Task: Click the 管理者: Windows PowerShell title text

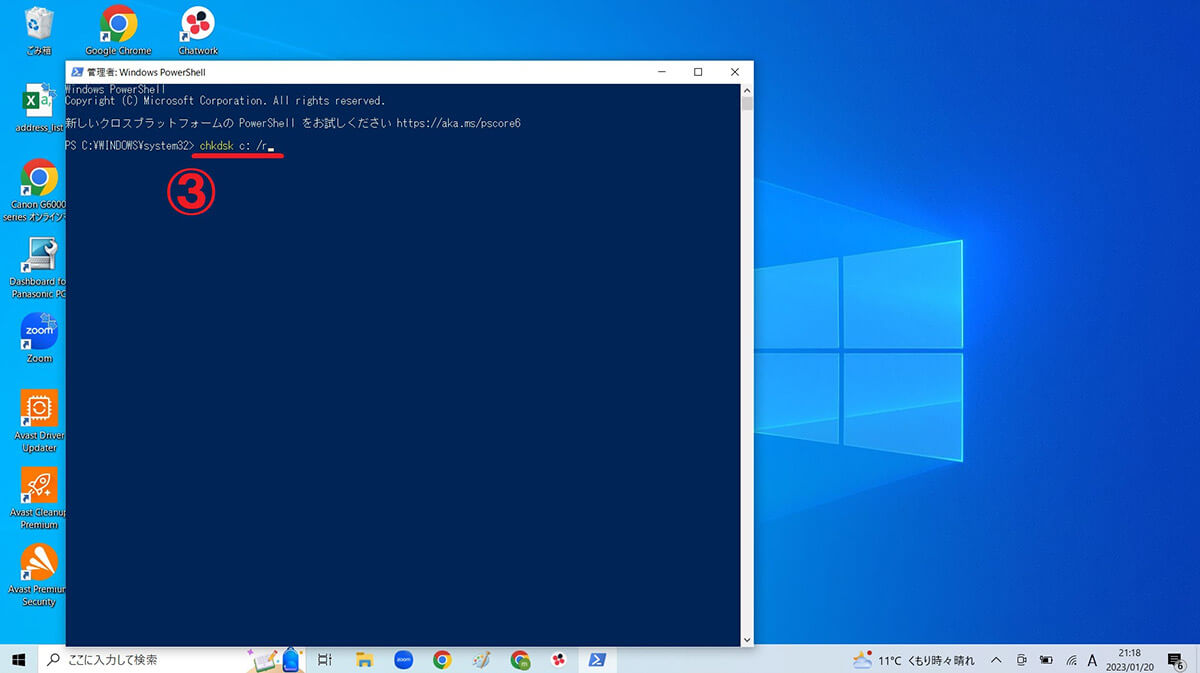Action: (146, 72)
